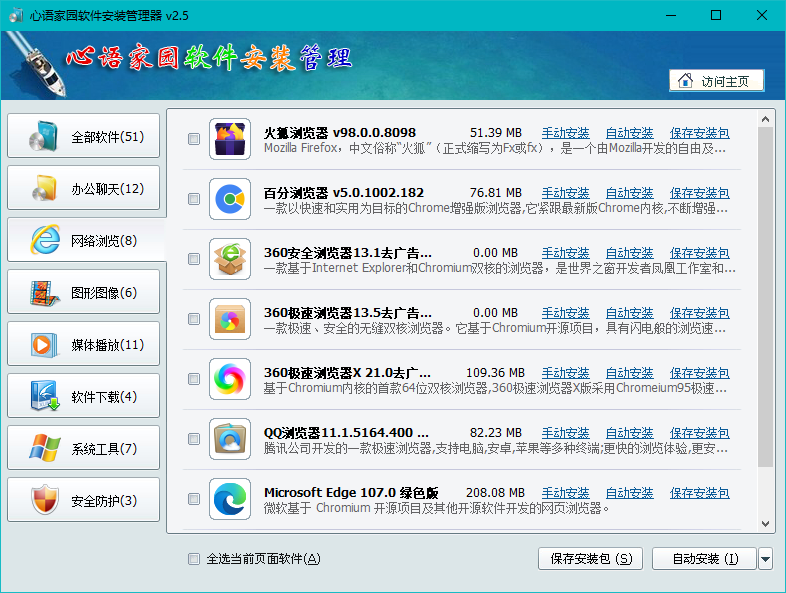Click the 火狐浏览器 v98.0.0.8098 title text
Image resolution: width=786 pixels, height=593 pixels.
340,133
